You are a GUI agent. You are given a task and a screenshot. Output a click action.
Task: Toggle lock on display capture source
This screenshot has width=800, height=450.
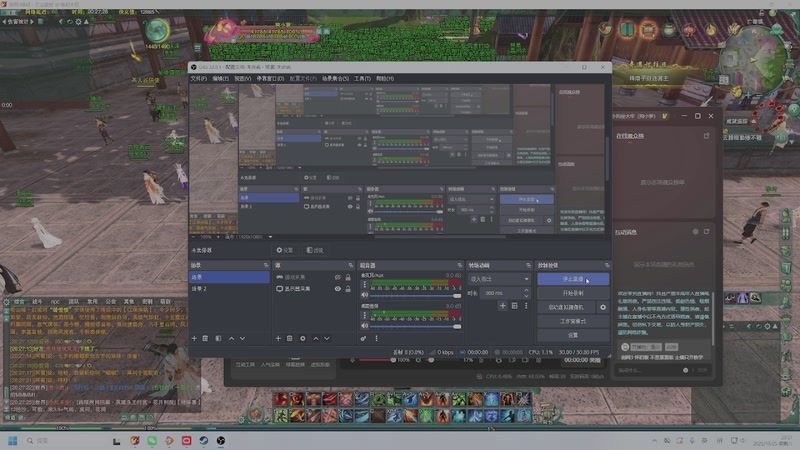348,289
